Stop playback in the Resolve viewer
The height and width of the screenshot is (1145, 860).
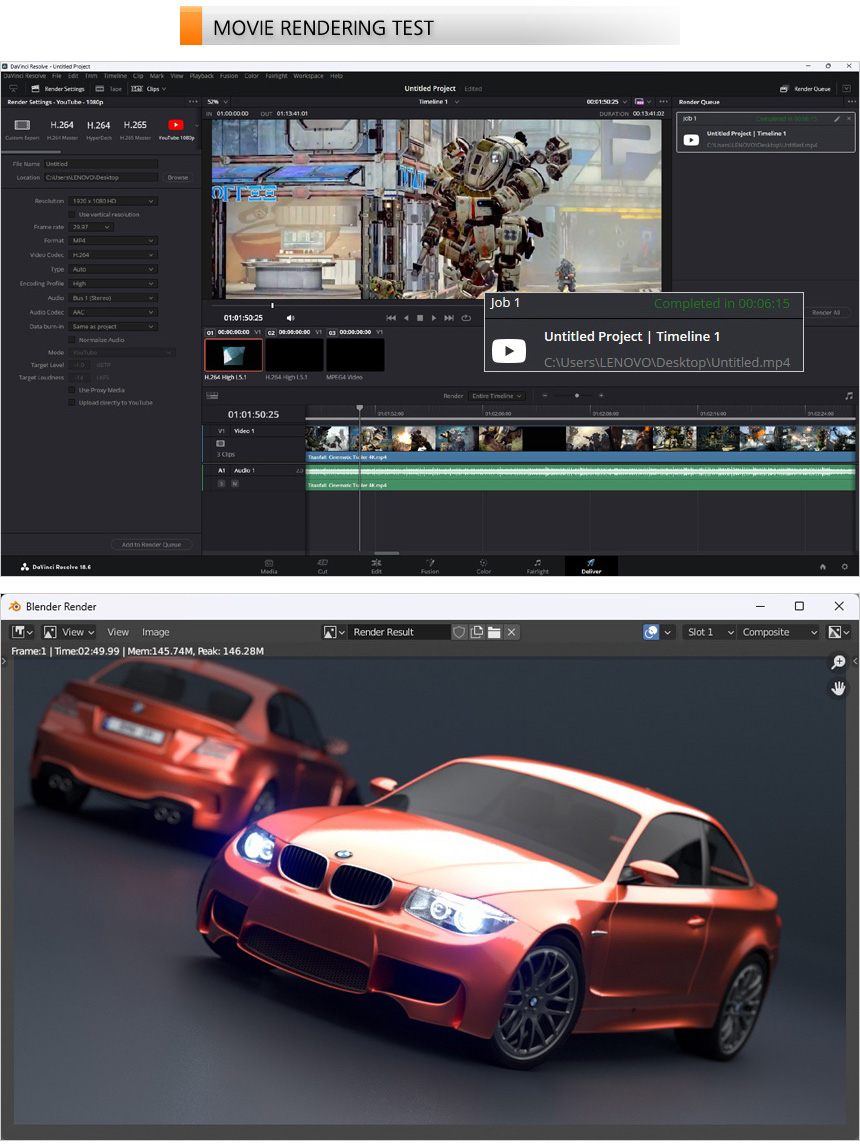click(x=420, y=318)
